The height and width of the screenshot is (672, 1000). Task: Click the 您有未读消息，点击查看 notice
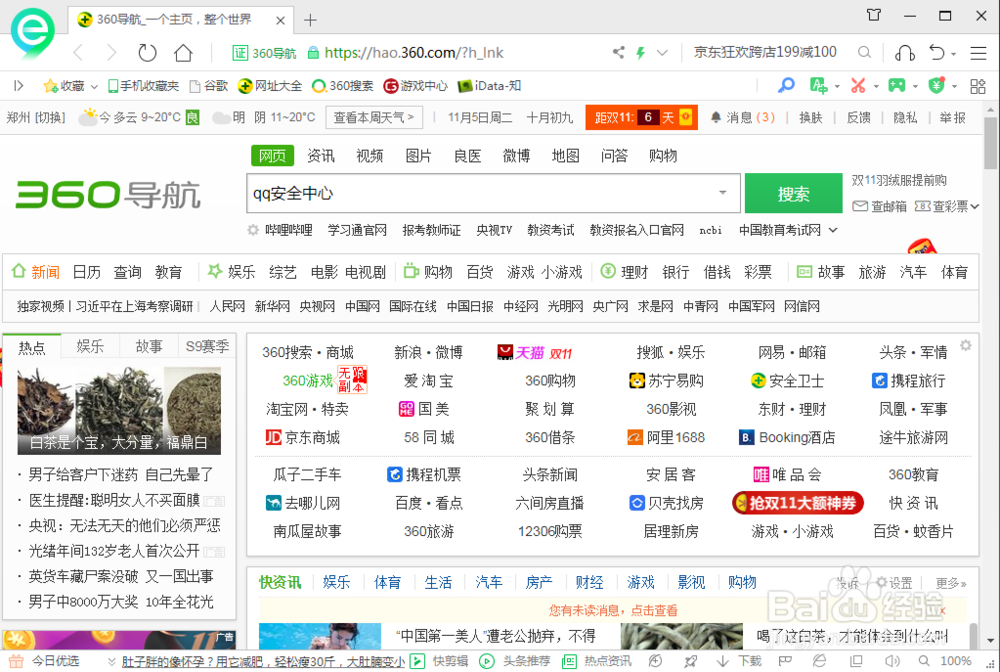point(613,610)
